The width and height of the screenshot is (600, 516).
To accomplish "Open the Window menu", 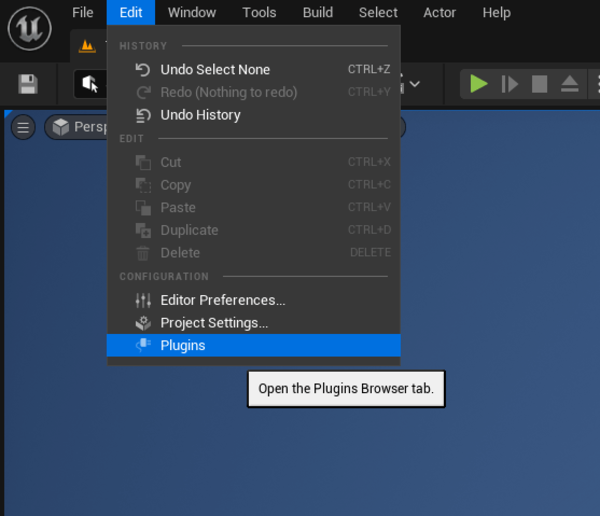I will (x=192, y=13).
